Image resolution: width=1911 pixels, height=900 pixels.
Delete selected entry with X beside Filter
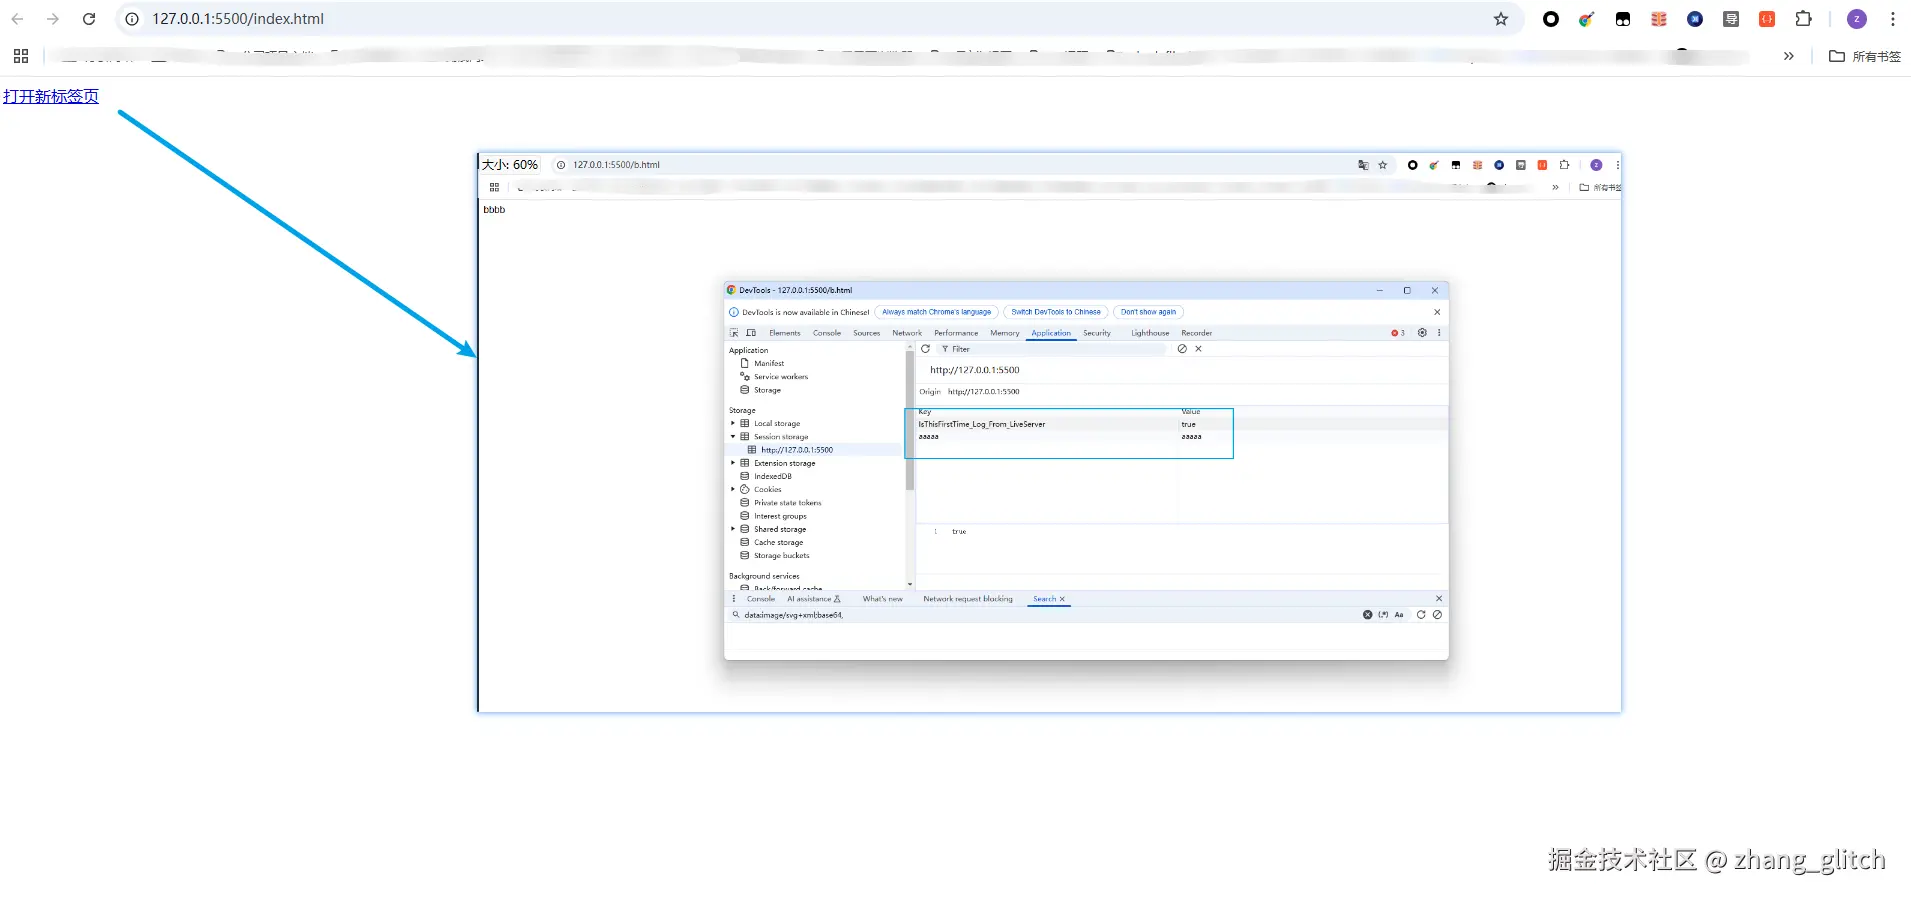tap(1198, 349)
